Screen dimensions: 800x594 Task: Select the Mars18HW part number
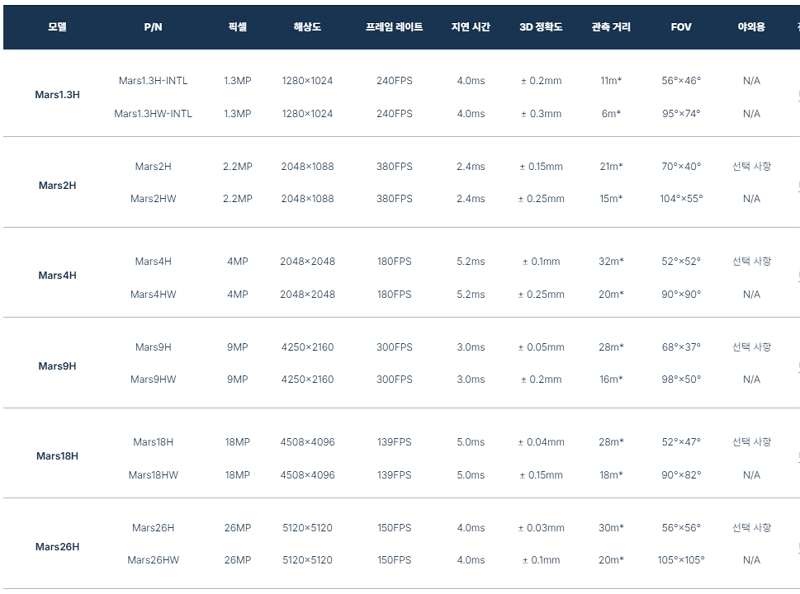click(x=153, y=475)
